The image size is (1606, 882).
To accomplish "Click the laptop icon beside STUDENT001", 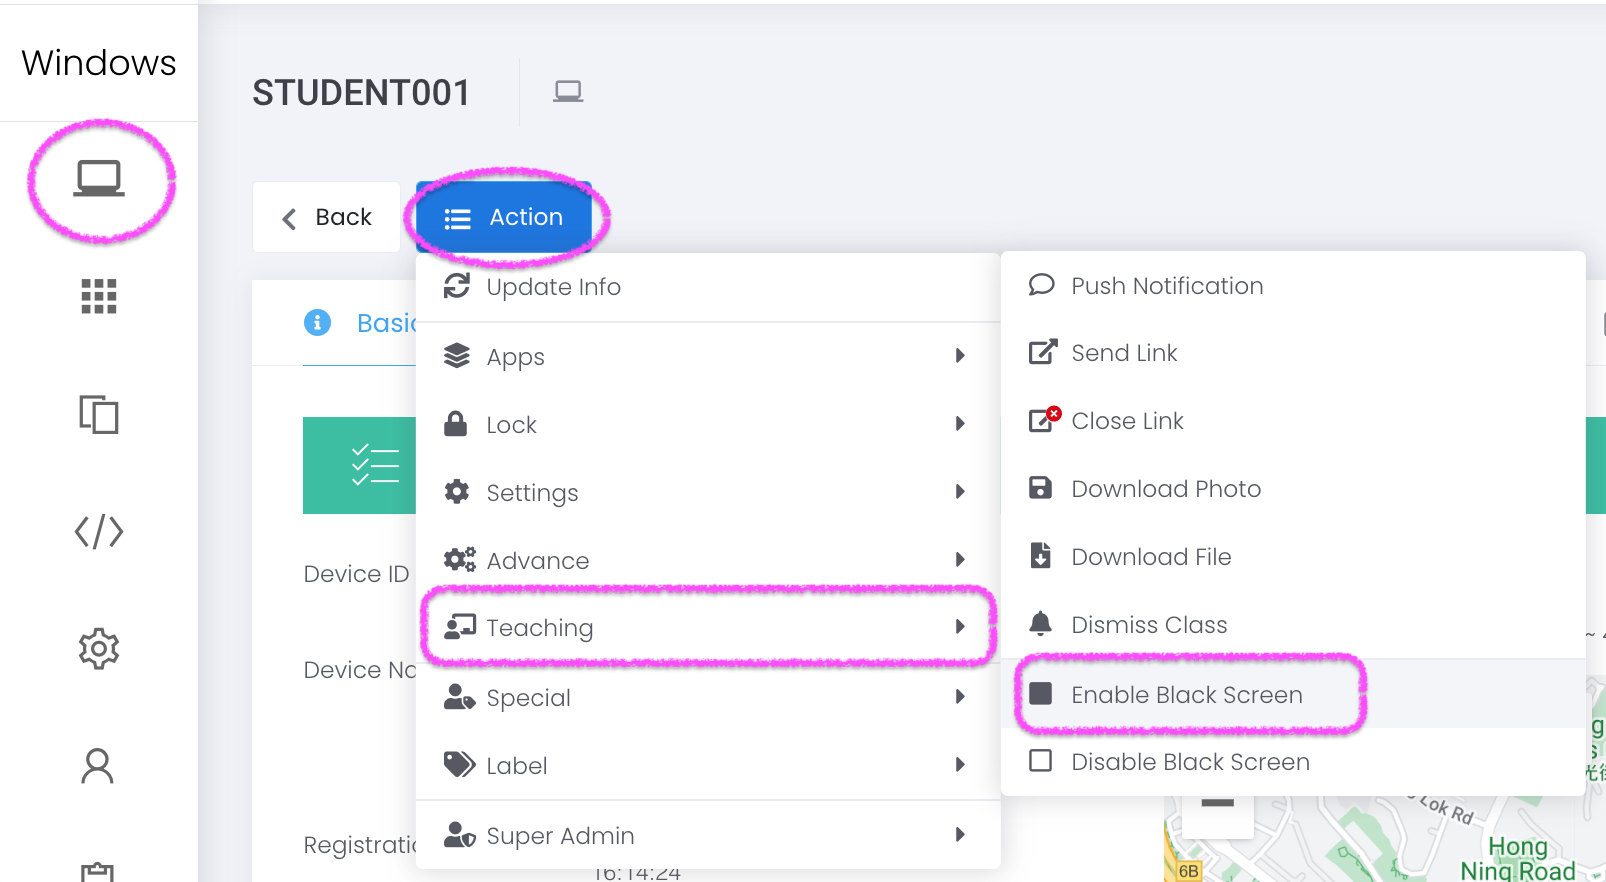I will pos(568,92).
